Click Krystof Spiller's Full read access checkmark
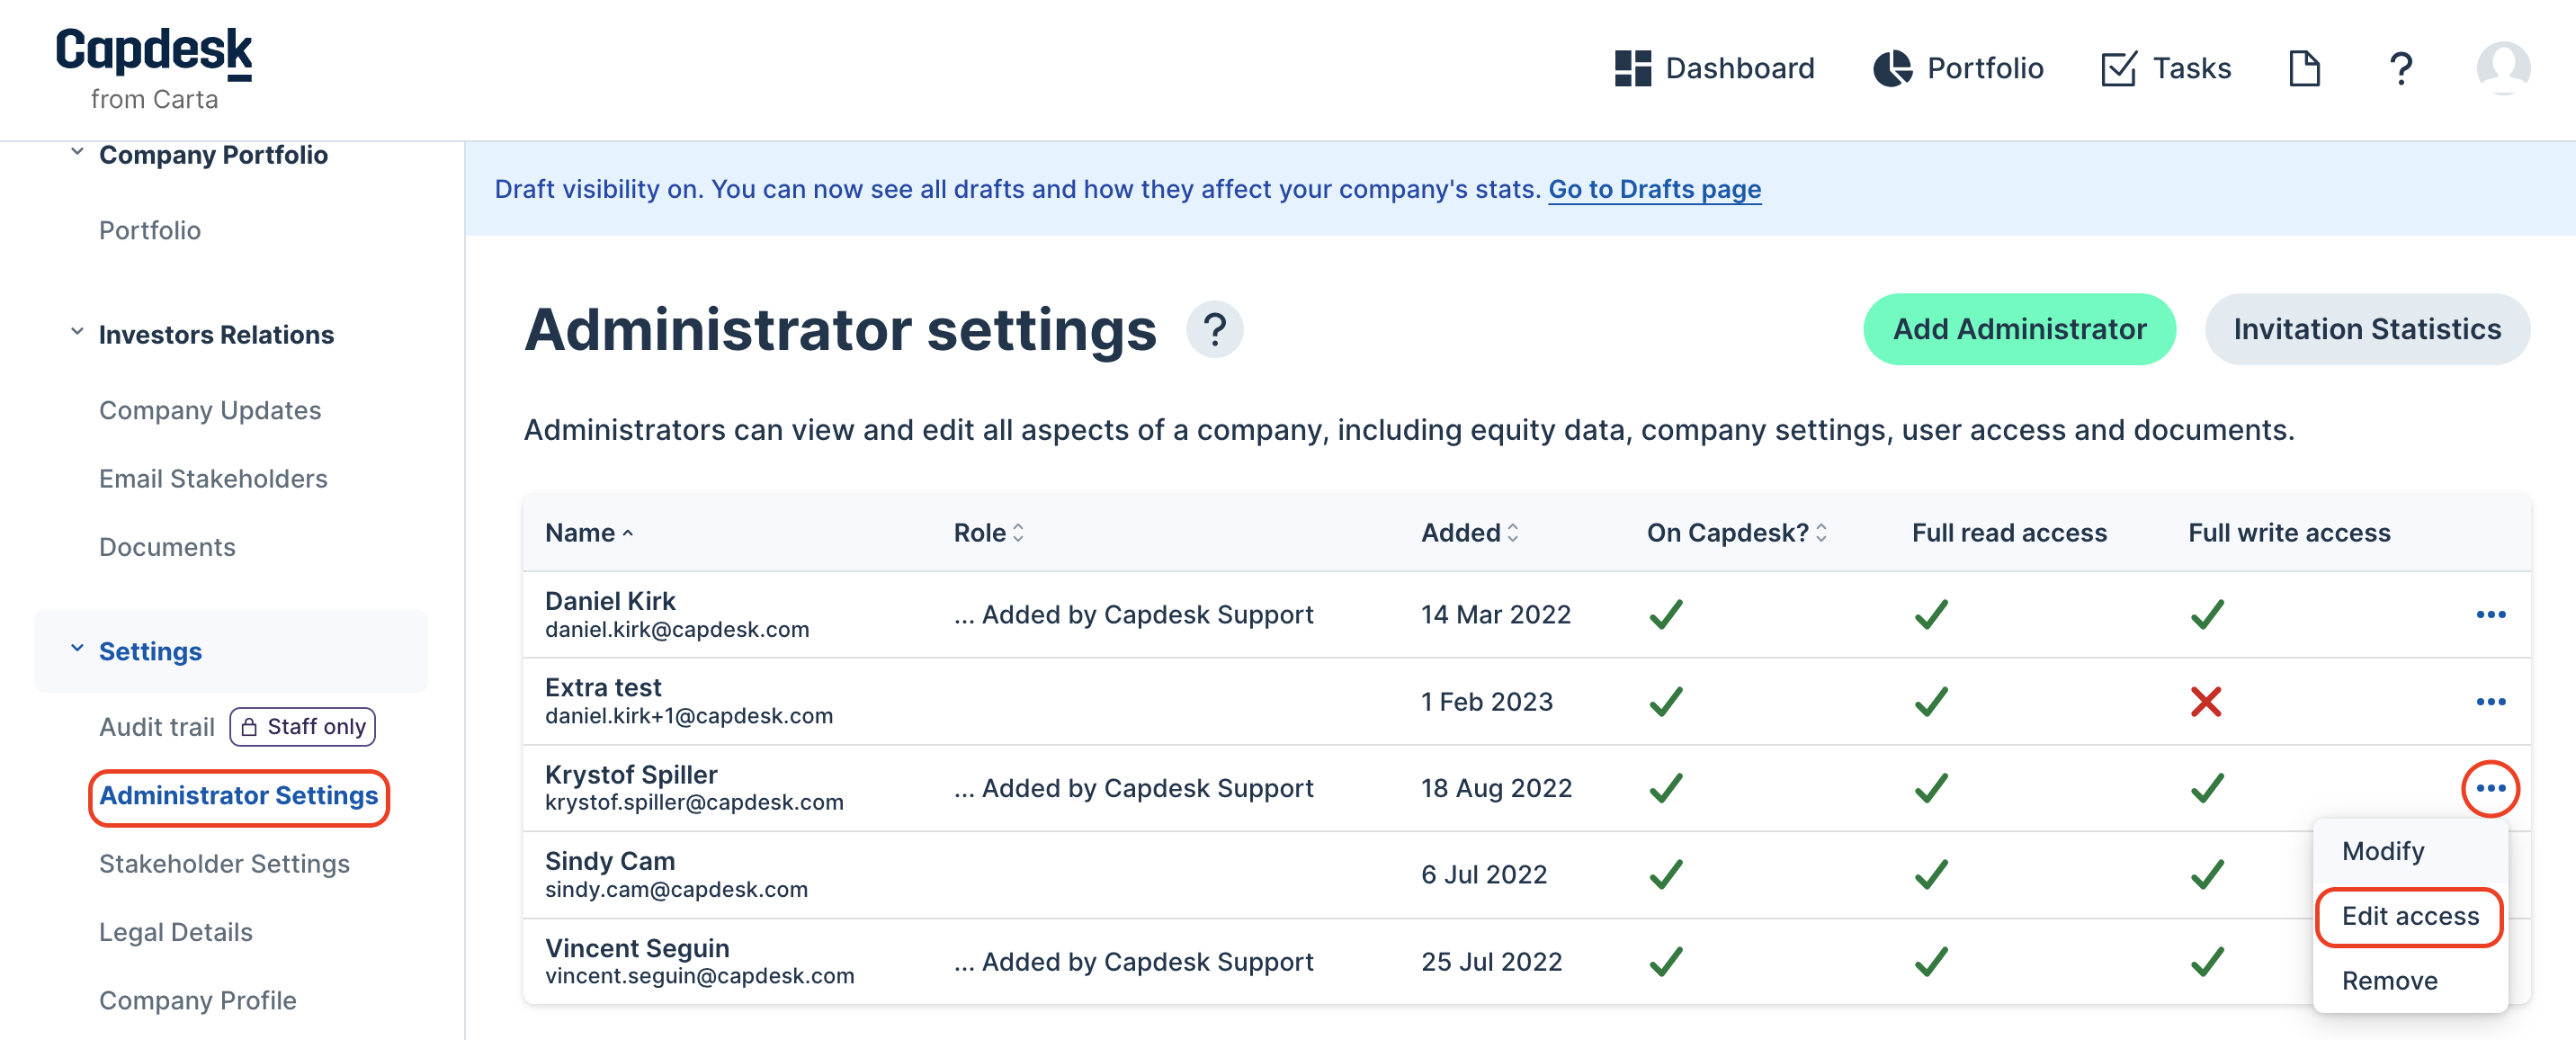The width and height of the screenshot is (2576, 1040). pos(1931,788)
